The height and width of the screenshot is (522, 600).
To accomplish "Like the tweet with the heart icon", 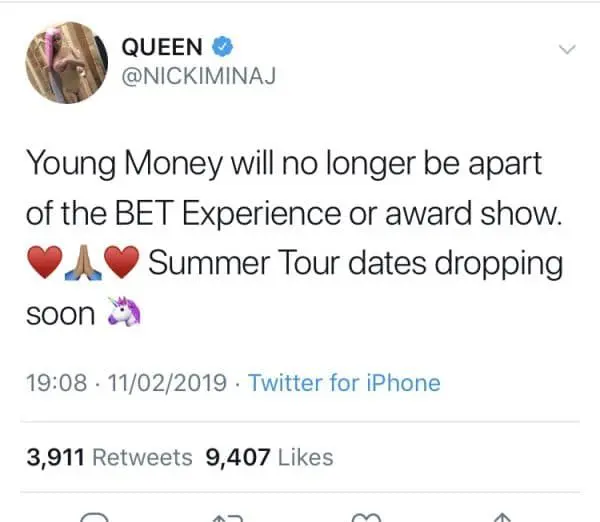I will pyautogui.click(x=366, y=517).
